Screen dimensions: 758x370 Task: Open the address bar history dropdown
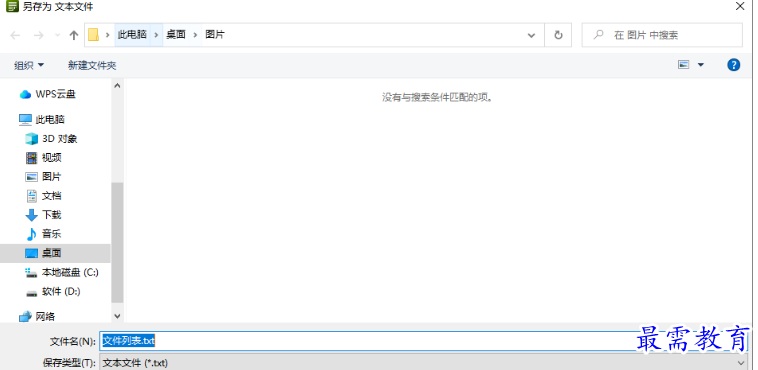(531, 35)
